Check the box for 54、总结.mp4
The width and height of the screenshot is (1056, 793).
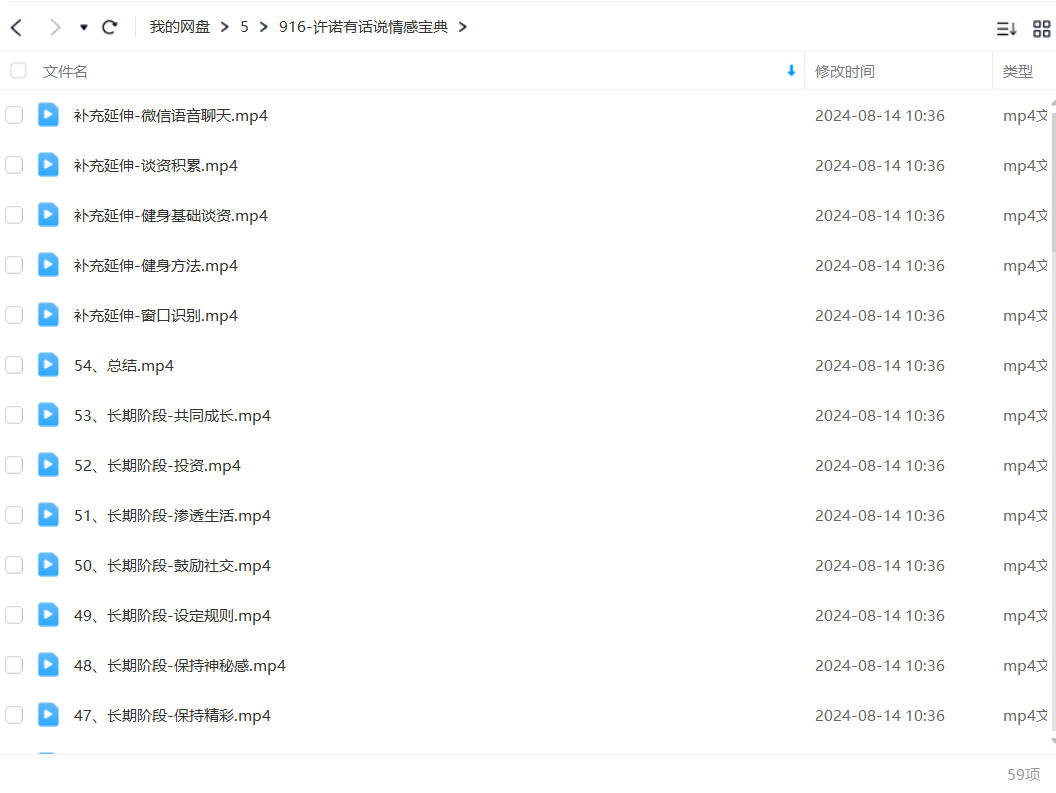click(x=14, y=365)
